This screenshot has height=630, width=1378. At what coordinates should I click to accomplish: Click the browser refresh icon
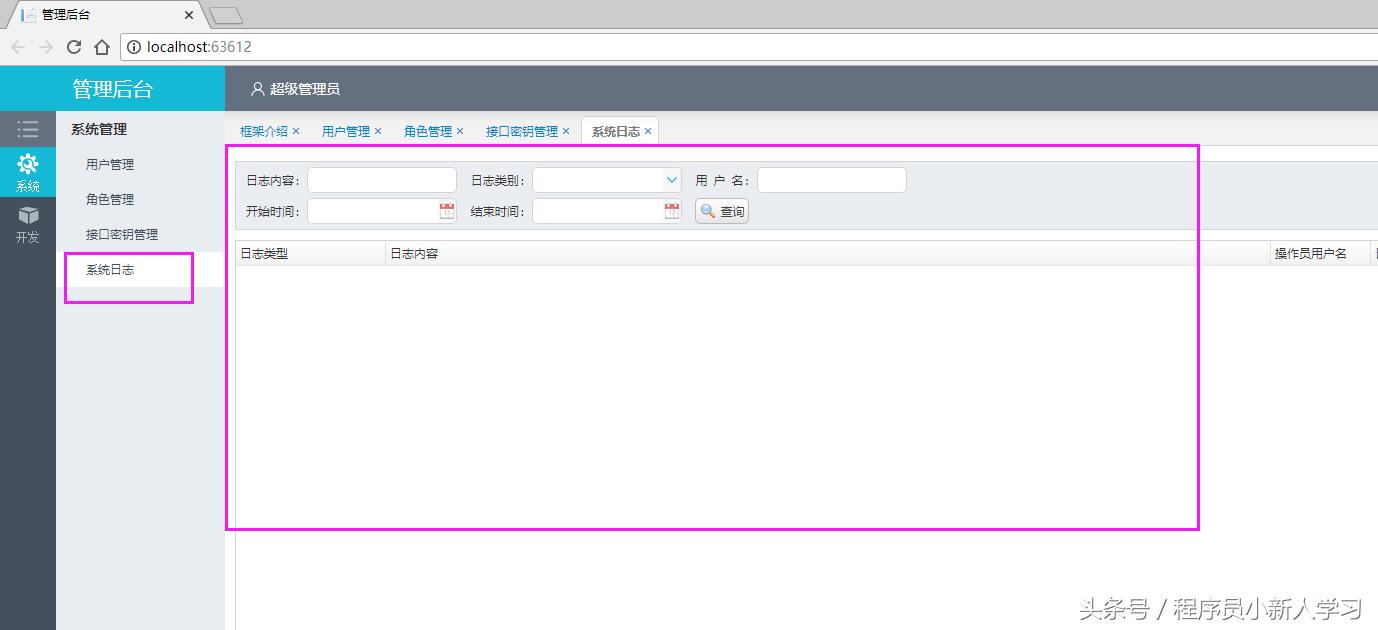pos(74,46)
